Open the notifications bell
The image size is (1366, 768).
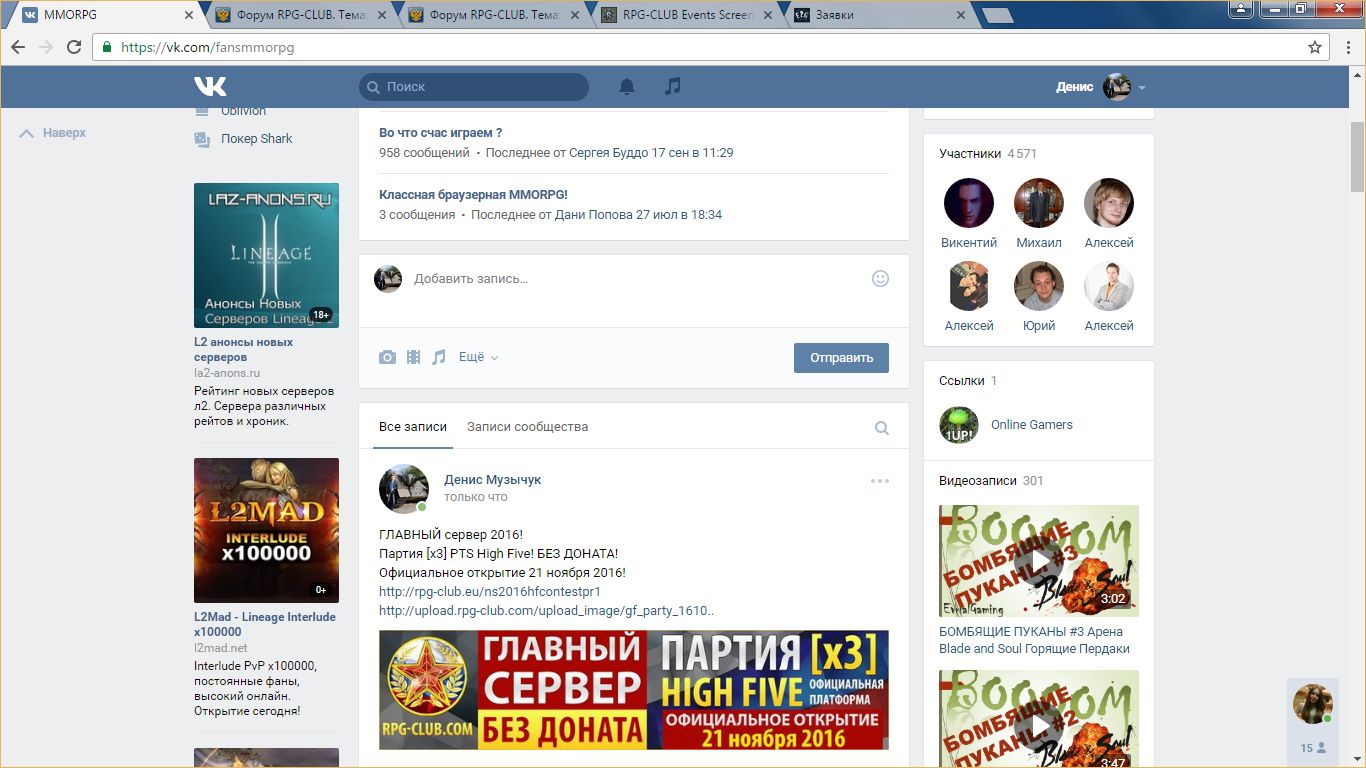(x=627, y=87)
